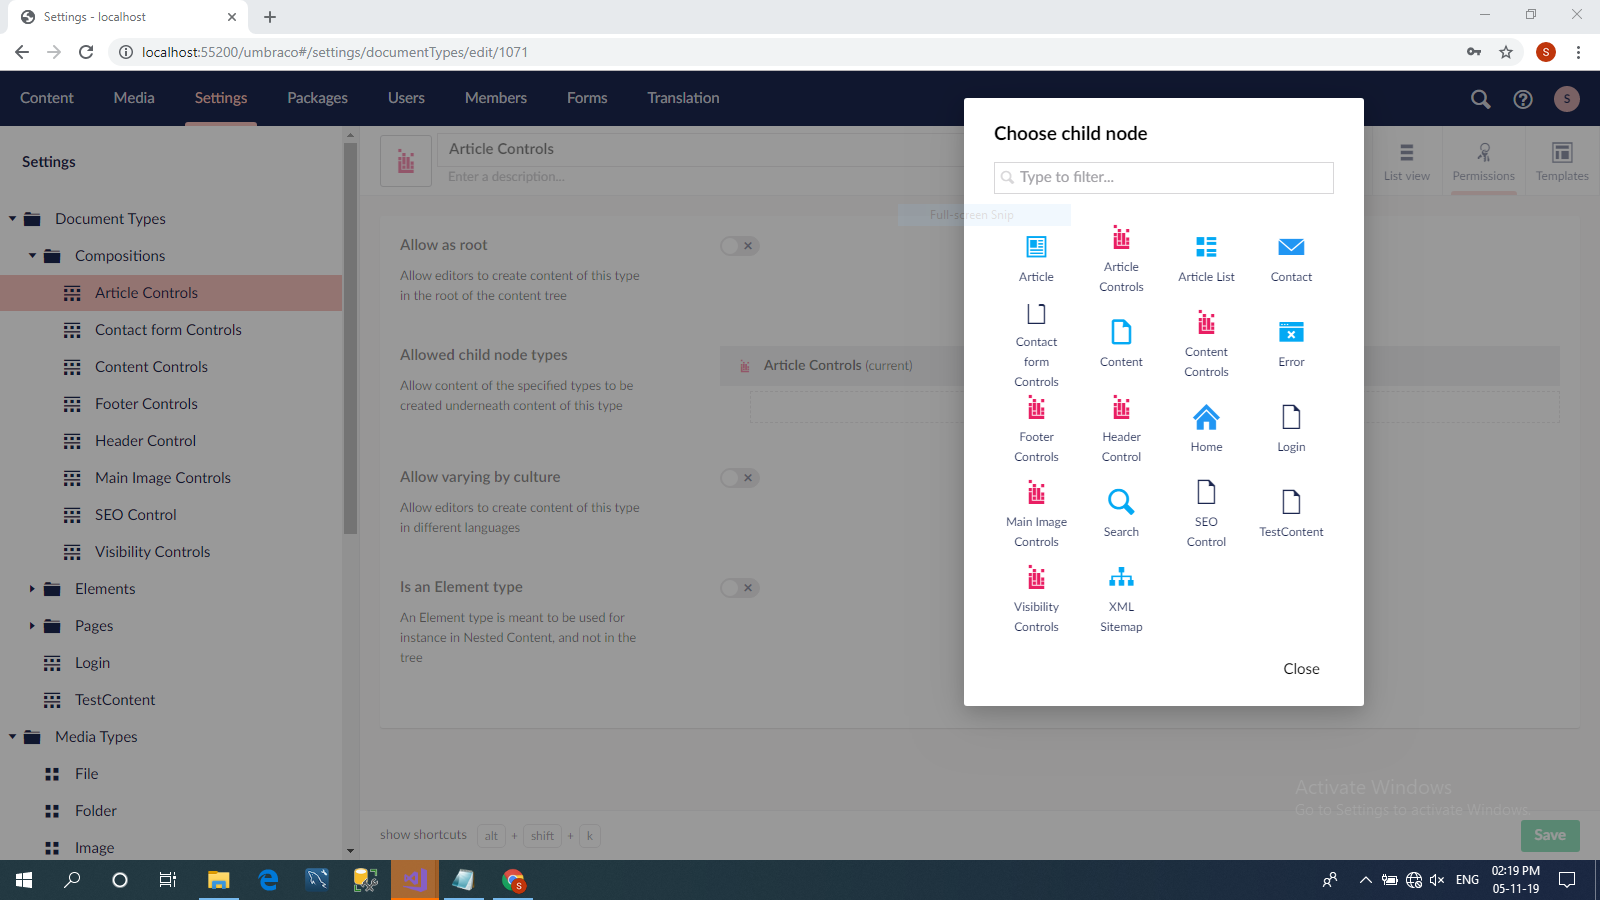This screenshot has height=900, width=1600.
Task: Toggle the Is an Element type switch
Action: [x=740, y=588]
